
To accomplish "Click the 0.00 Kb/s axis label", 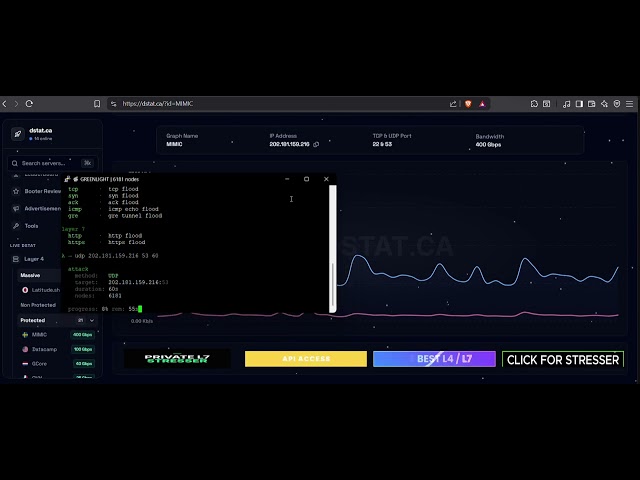I will pyautogui.click(x=142, y=321).
